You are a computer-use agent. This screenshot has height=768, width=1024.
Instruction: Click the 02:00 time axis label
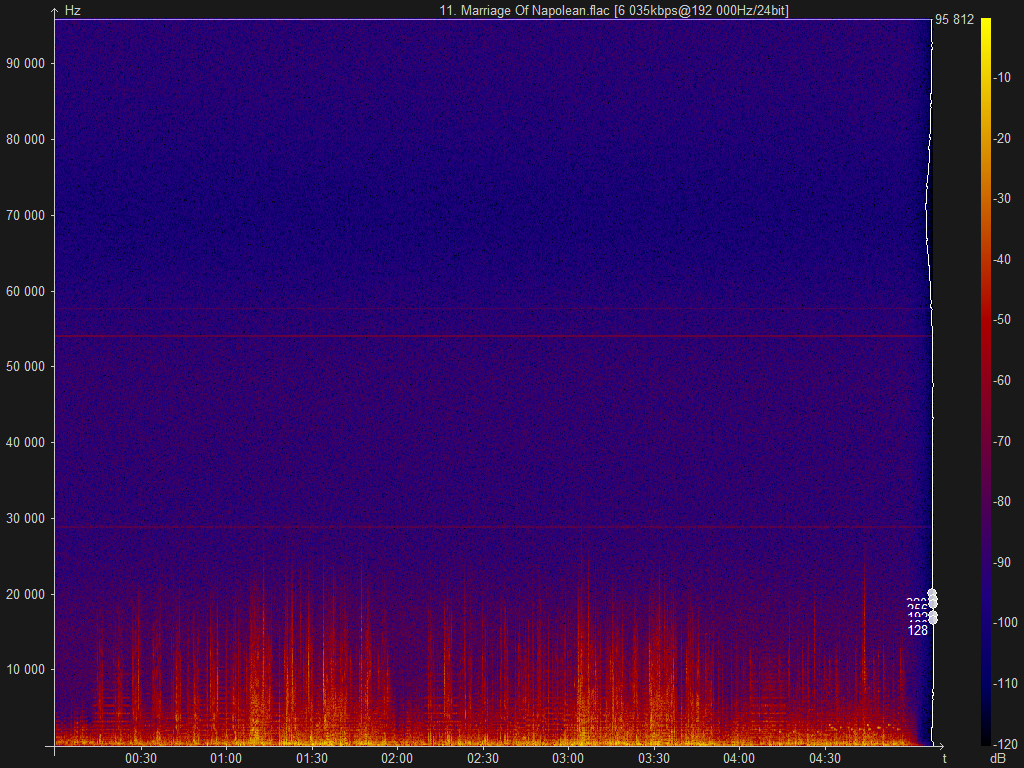(397, 758)
